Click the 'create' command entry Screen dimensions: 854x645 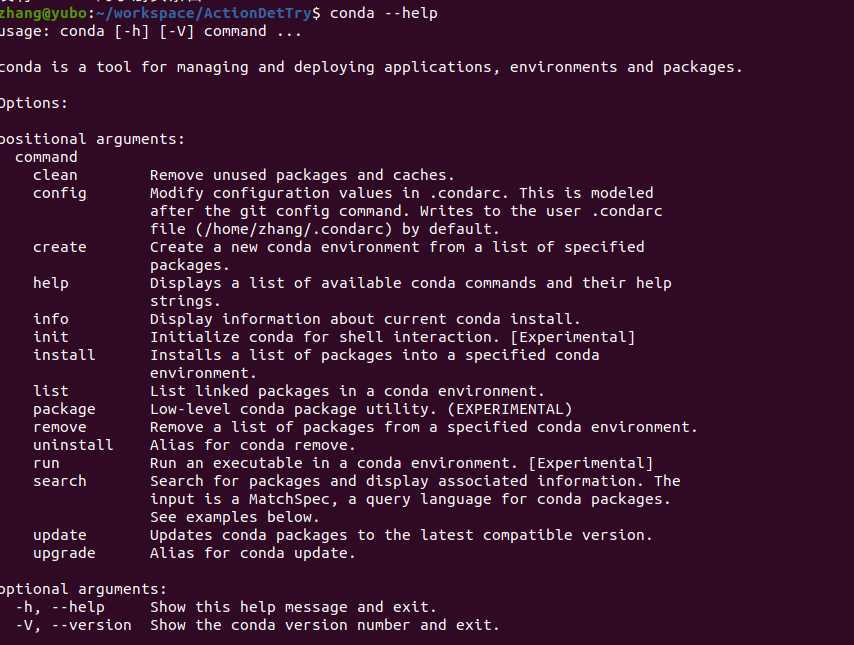click(x=60, y=247)
